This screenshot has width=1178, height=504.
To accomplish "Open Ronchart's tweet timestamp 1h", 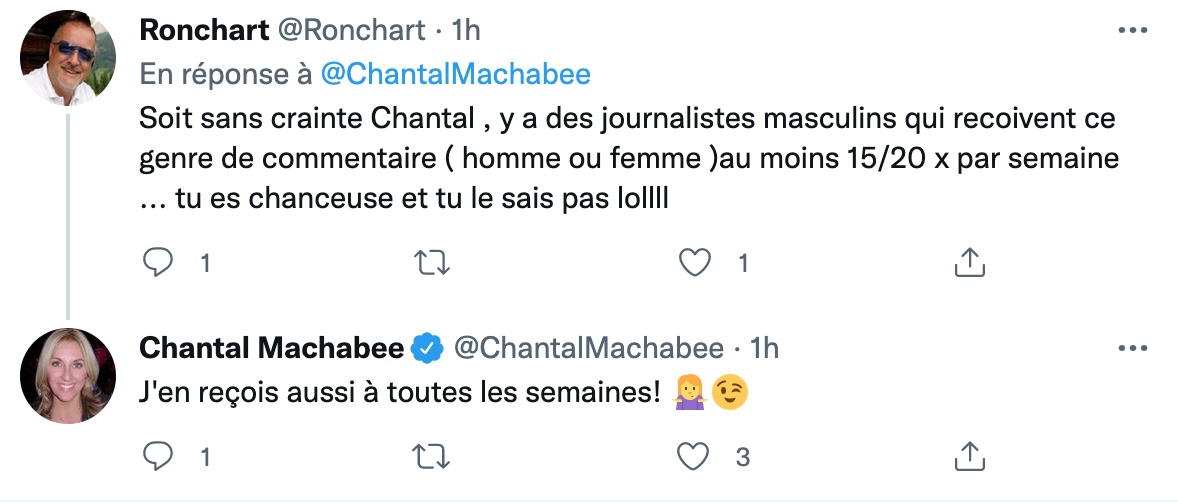I will 466,31.
